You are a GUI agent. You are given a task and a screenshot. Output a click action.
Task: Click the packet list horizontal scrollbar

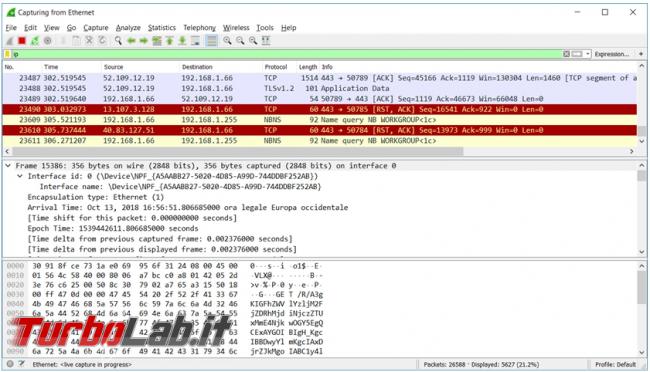(x=238, y=151)
